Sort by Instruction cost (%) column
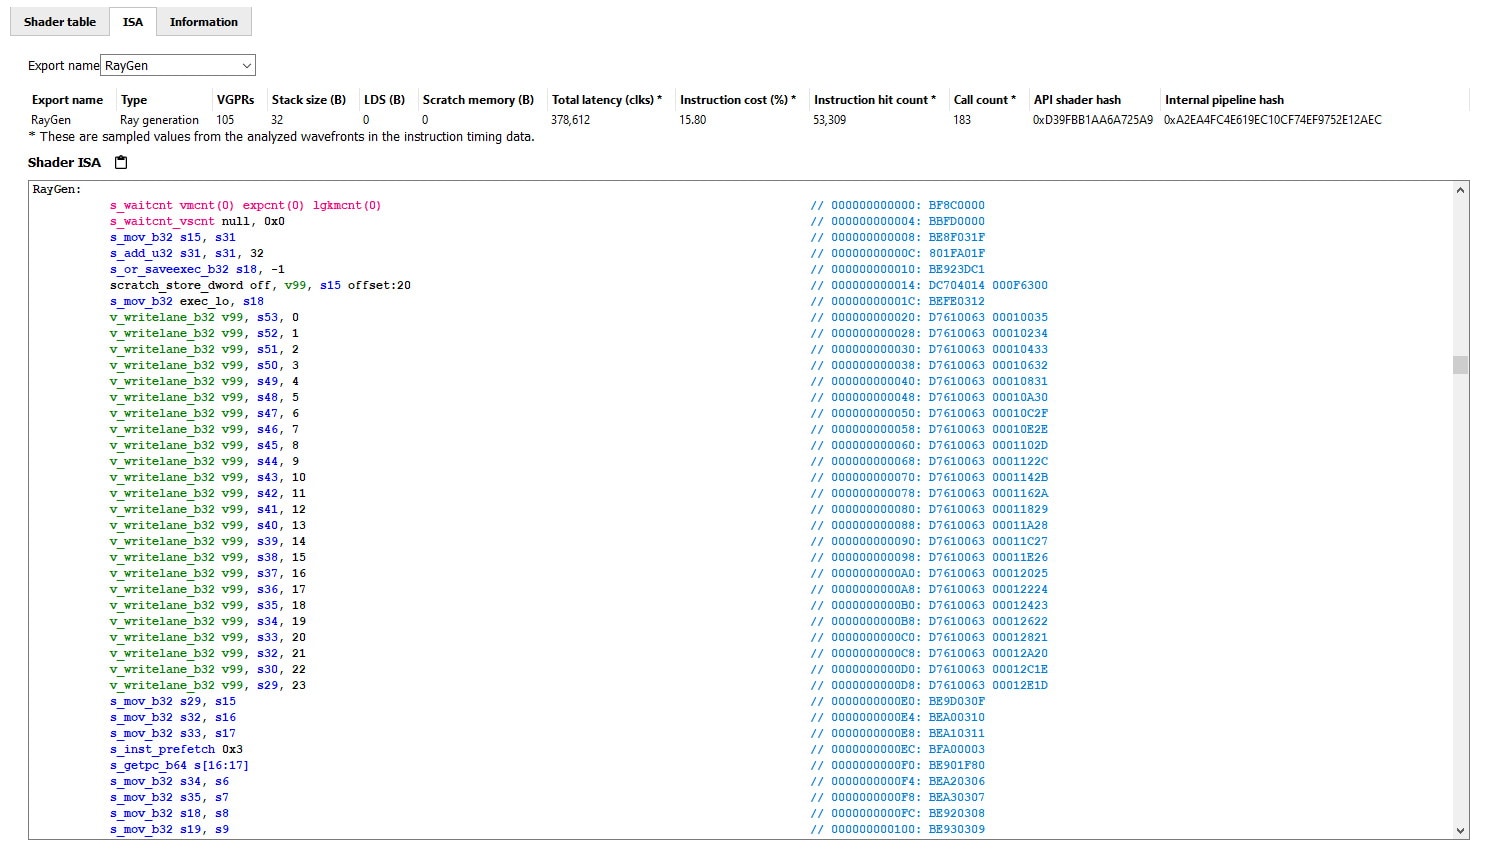Screen dimensions: 1485x859 (x=737, y=100)
